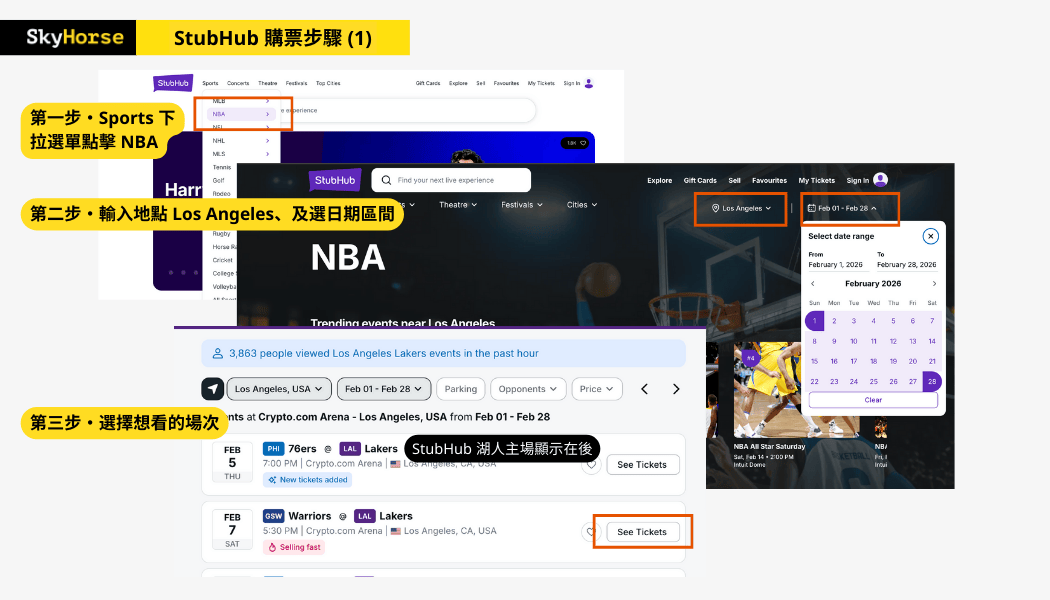Favorite the Feb 5 76ers vs Lakers game
The image size is (1050, 600).
pos(591,465)
